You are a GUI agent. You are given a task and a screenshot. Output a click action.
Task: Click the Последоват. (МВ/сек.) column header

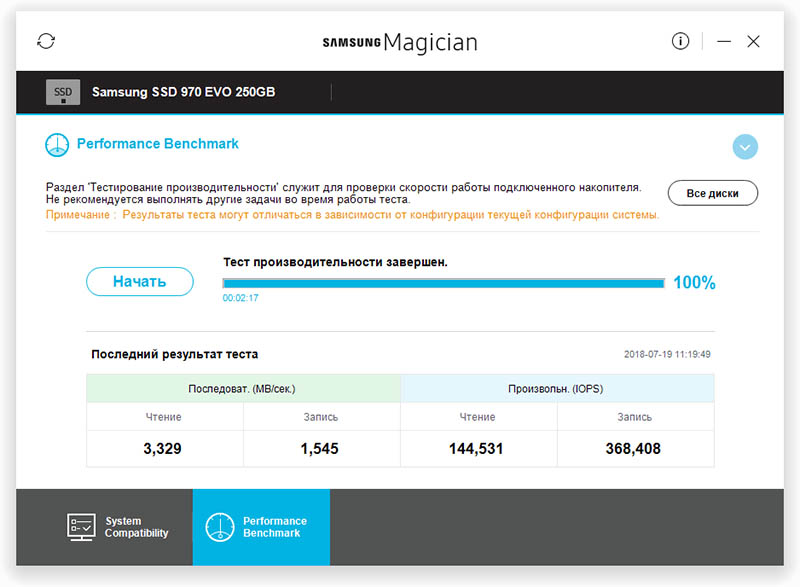243,389
